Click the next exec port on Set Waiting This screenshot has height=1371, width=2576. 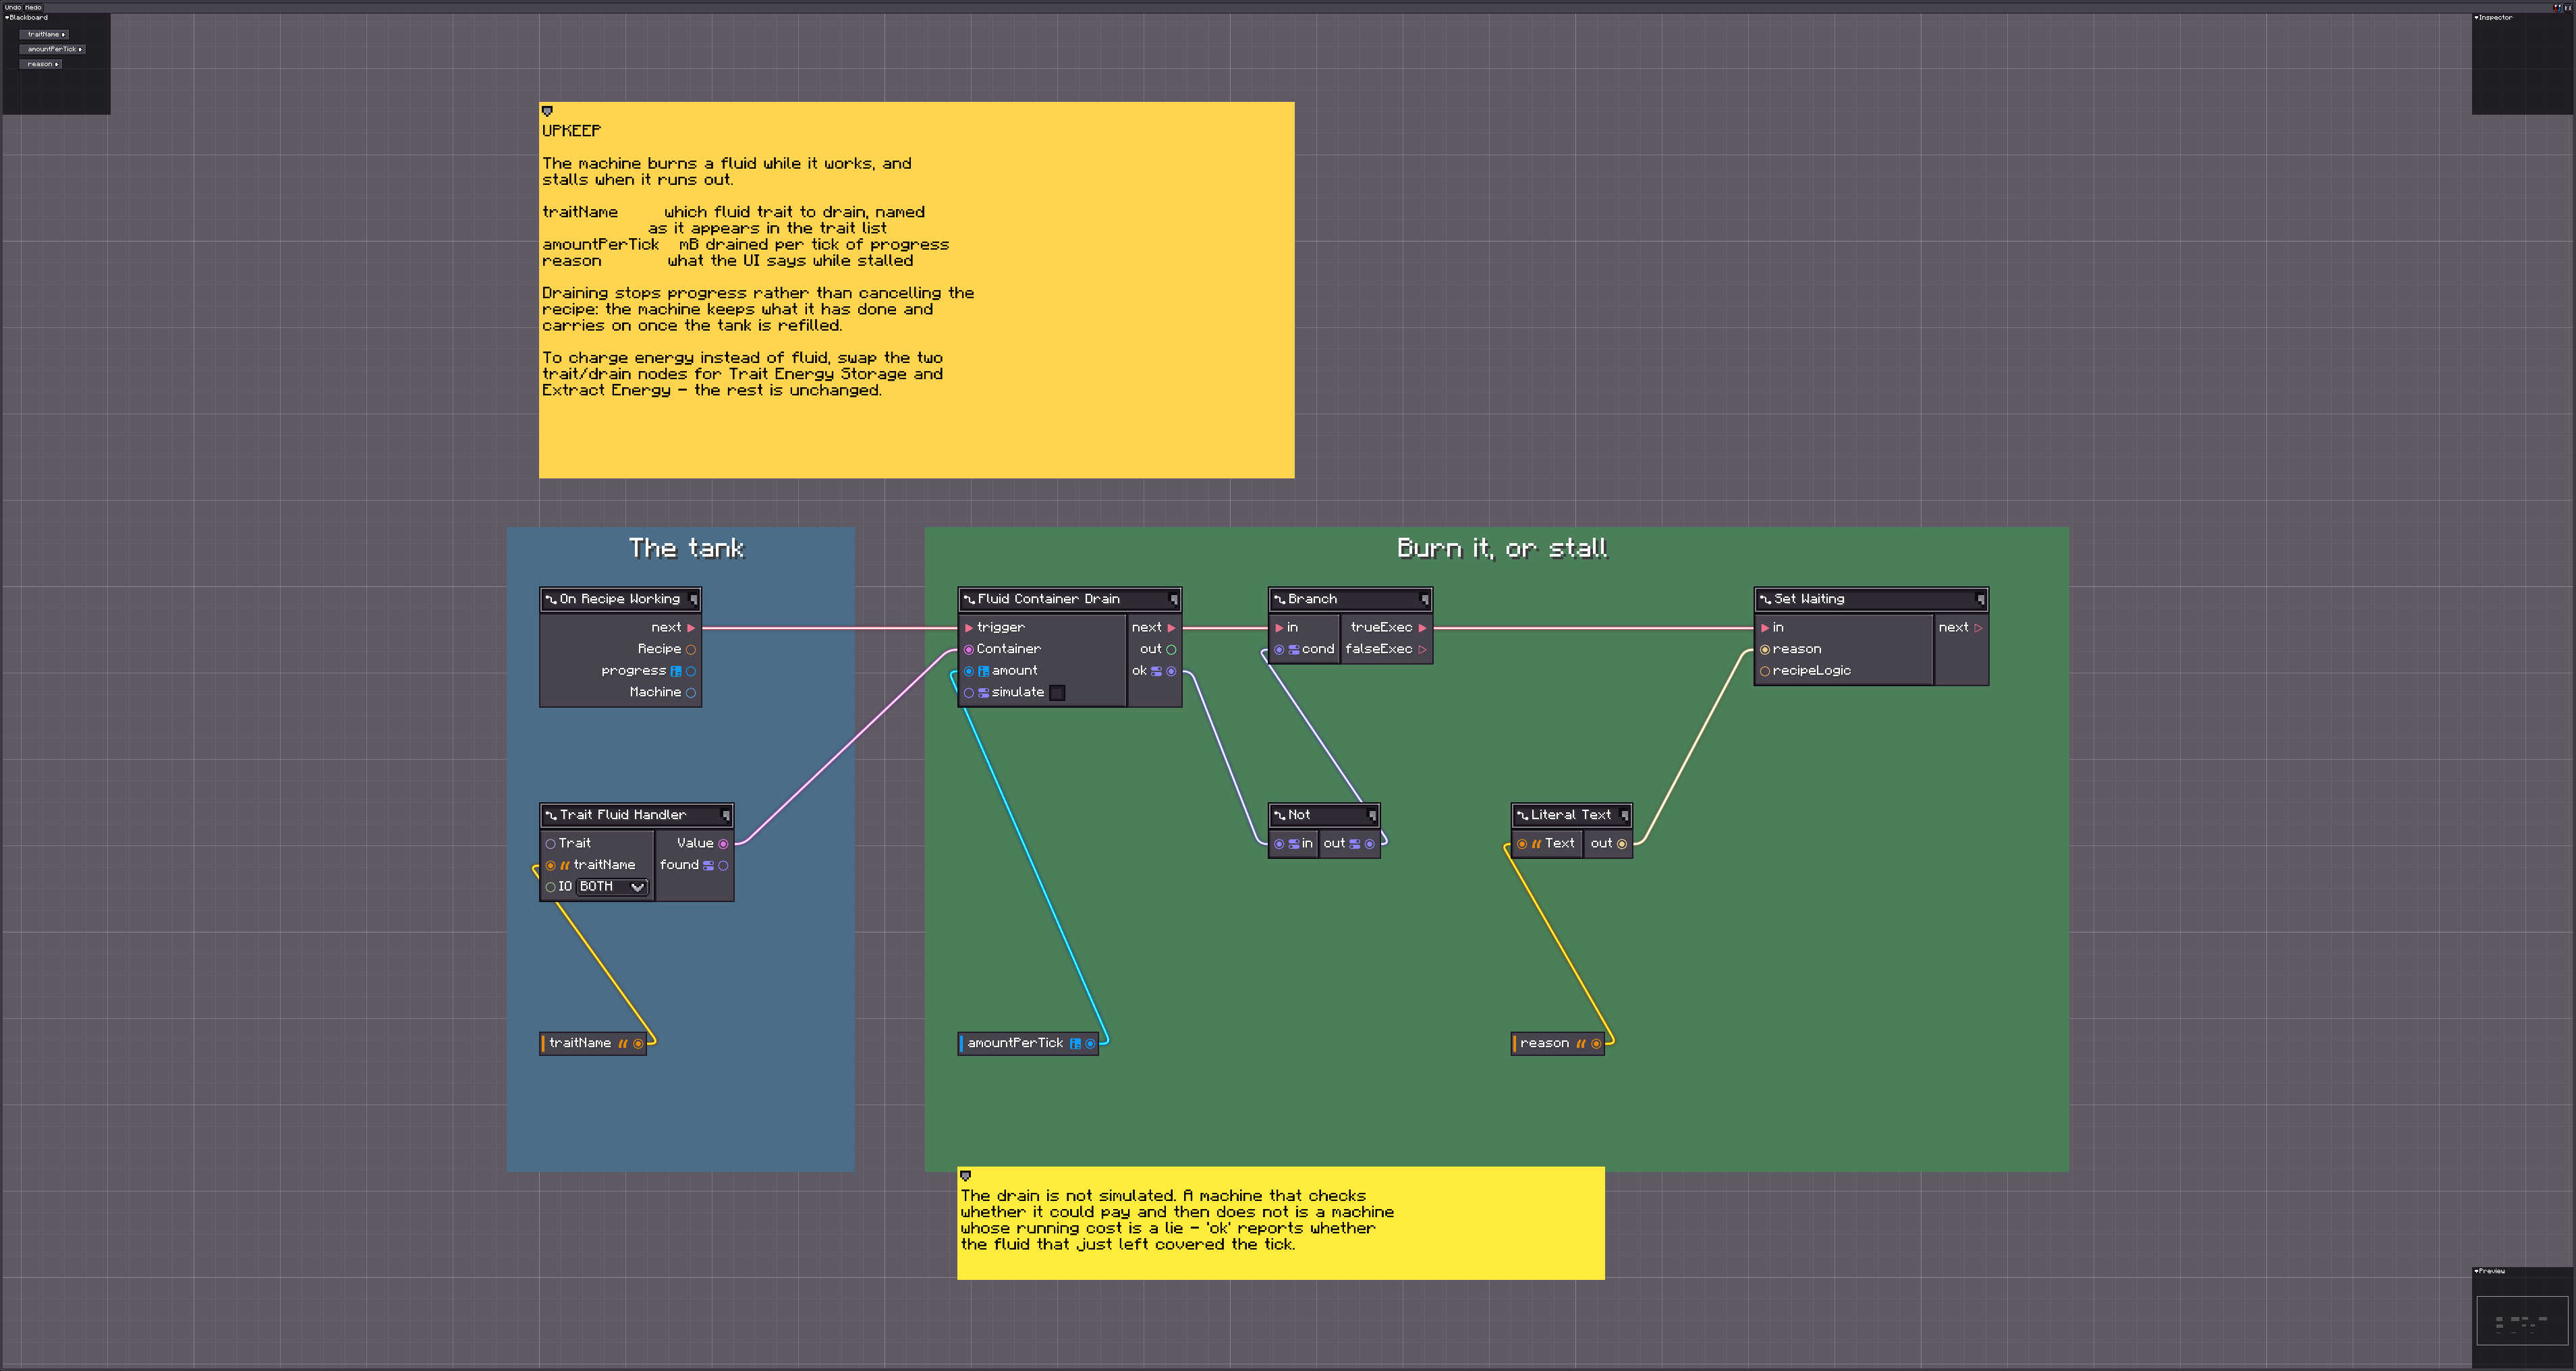point(1978,628)
